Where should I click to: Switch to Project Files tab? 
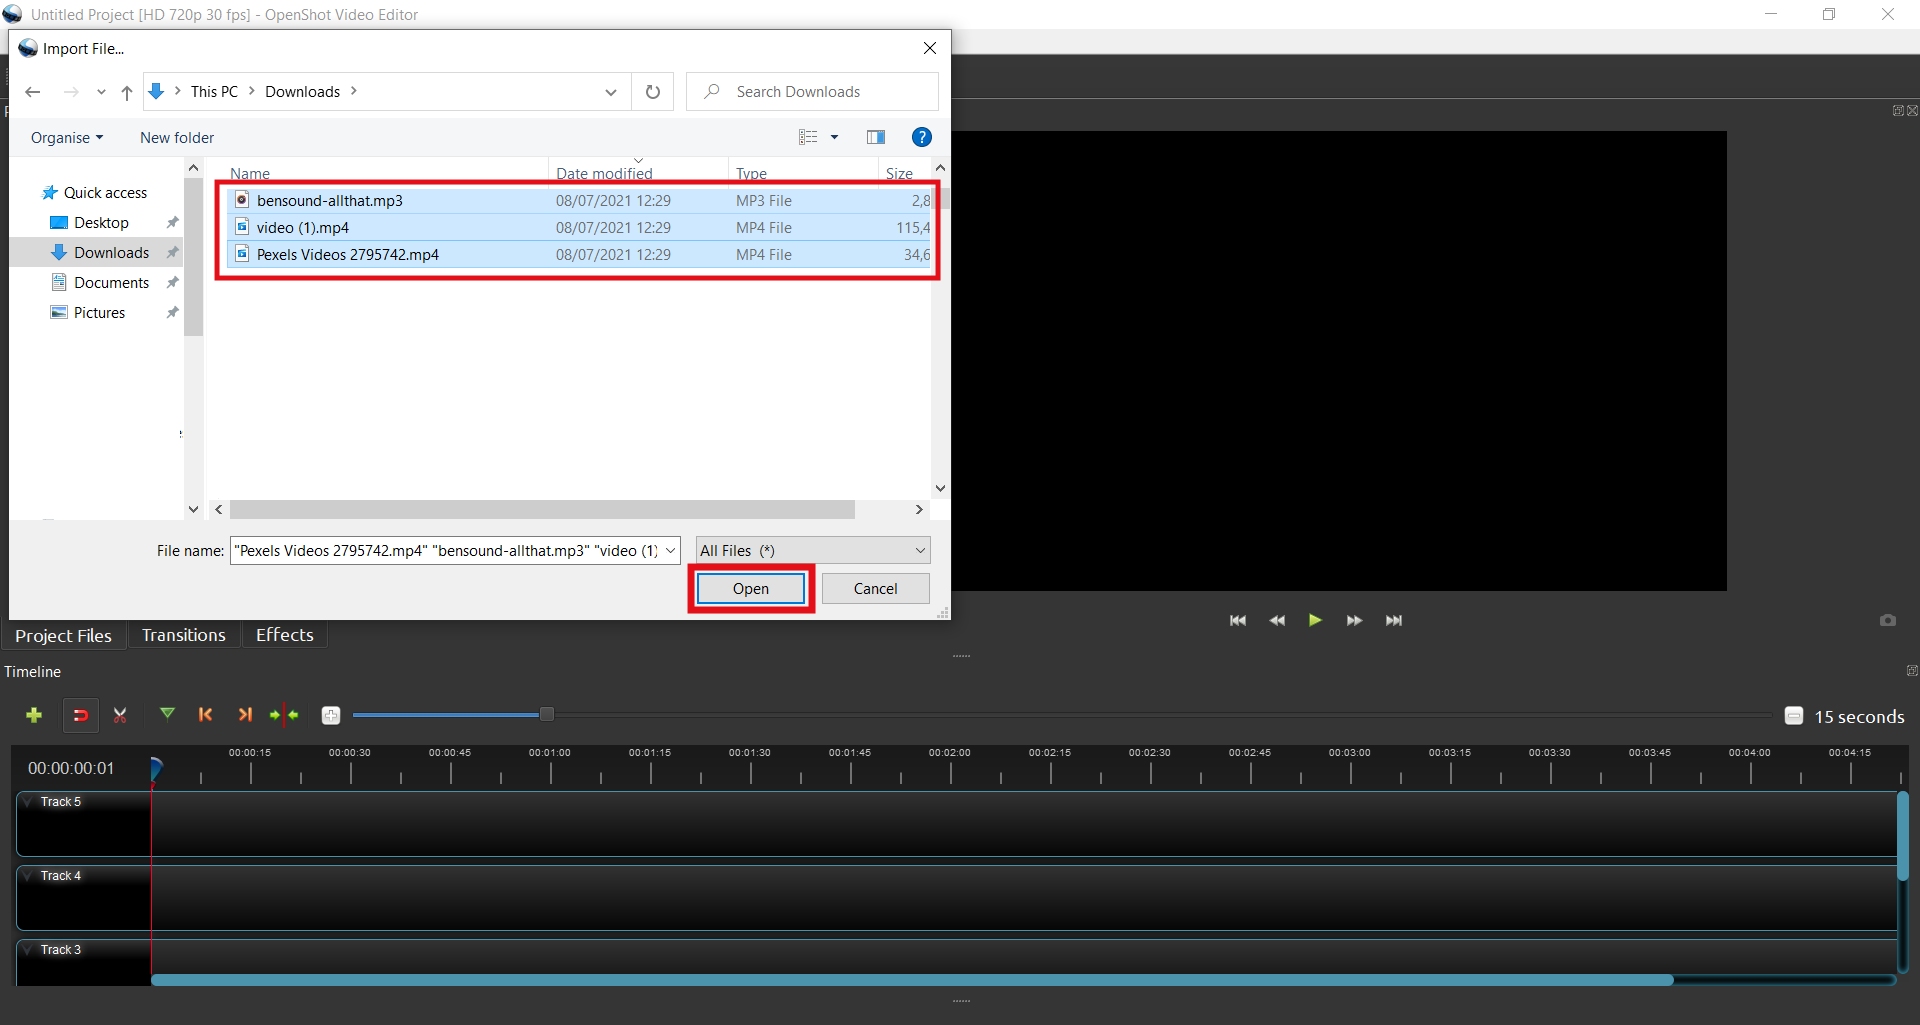[64, 635]
